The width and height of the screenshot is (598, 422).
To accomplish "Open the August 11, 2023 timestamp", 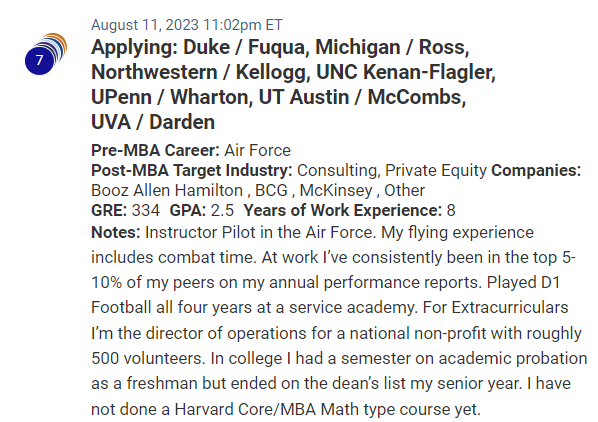I will click(186, 25).
